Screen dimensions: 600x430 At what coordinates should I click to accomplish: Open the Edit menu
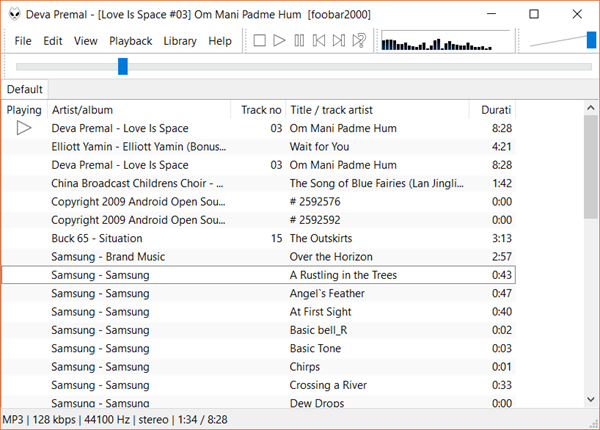[53, 41]
